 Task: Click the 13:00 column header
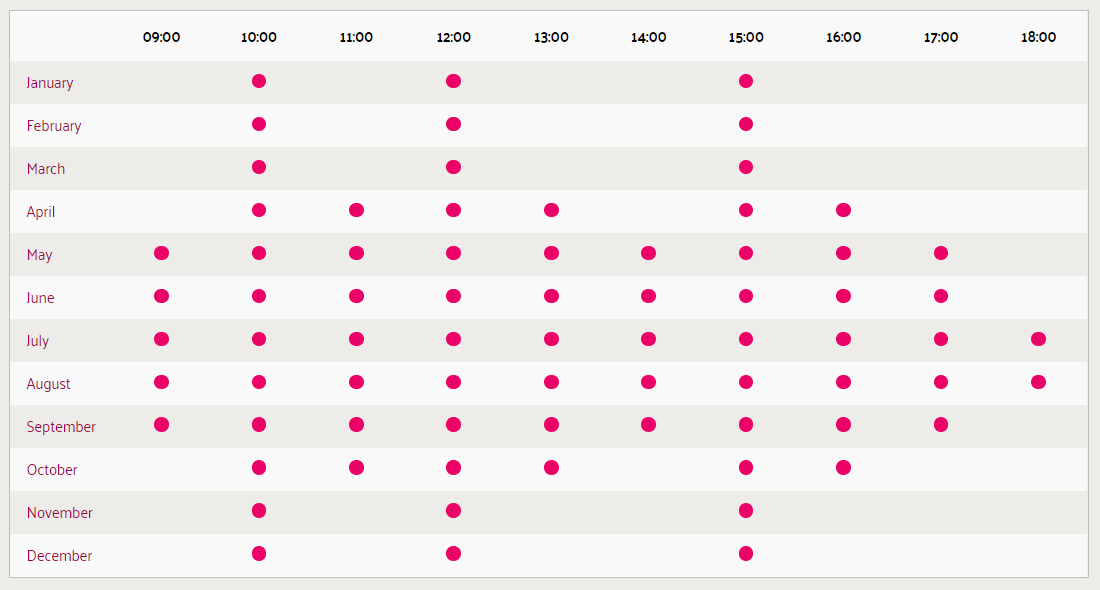(x=551, y=38)
